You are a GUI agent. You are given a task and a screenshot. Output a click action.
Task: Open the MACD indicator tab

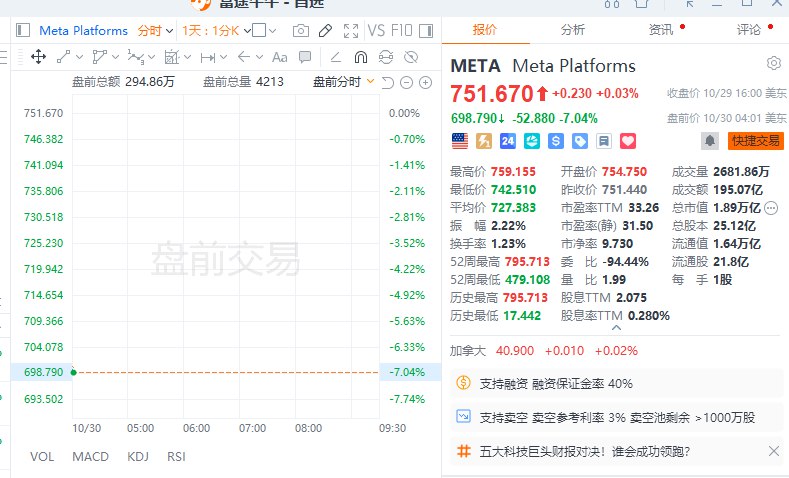coord(91,456)
